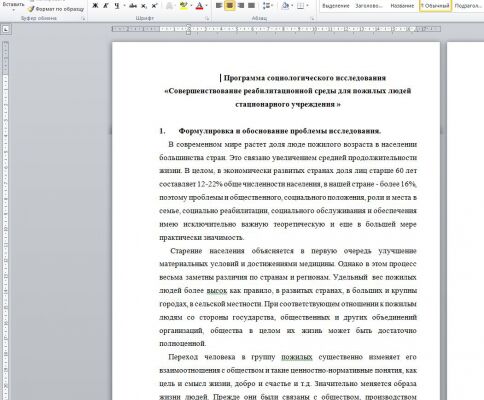
Task: Open the line spacing dropdown arrow
Action: click(x=272, y=6)
